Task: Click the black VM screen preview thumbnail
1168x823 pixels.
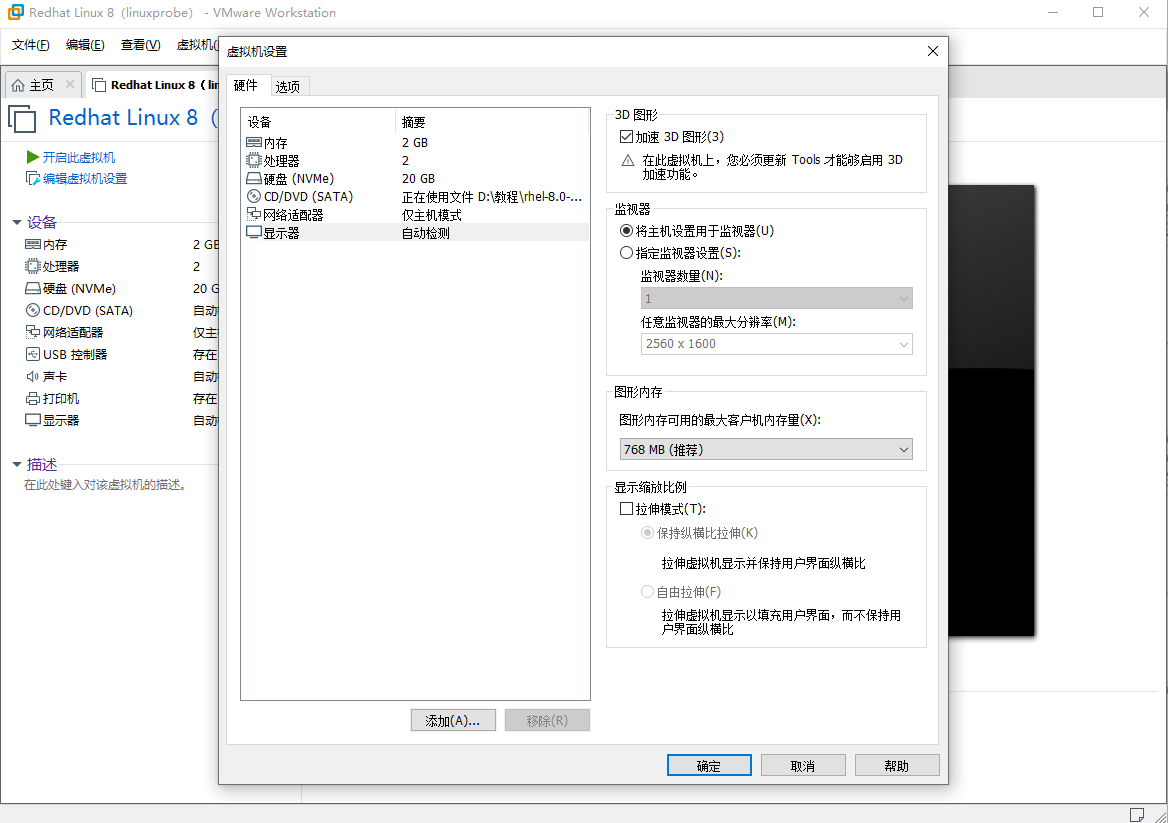Action: [x=991, y=410]
